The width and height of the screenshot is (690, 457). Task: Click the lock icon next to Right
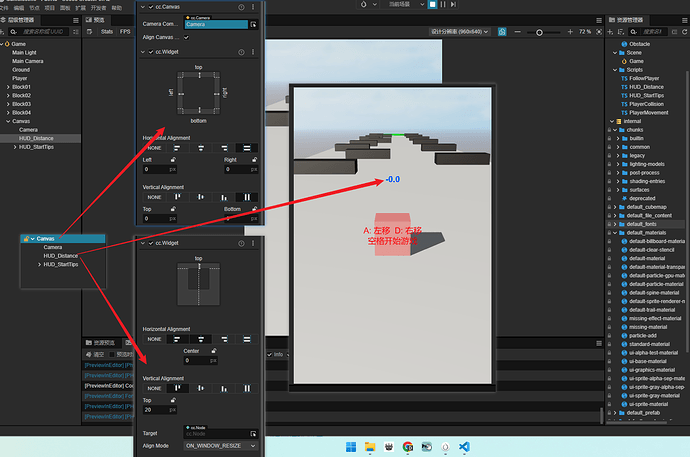tap(254, 160)
